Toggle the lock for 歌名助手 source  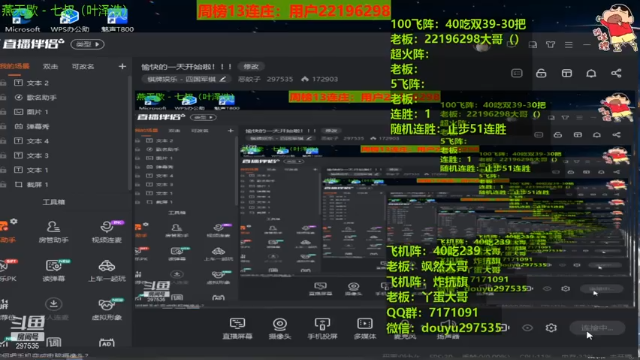pyautogui.click(x=3, y=98)
